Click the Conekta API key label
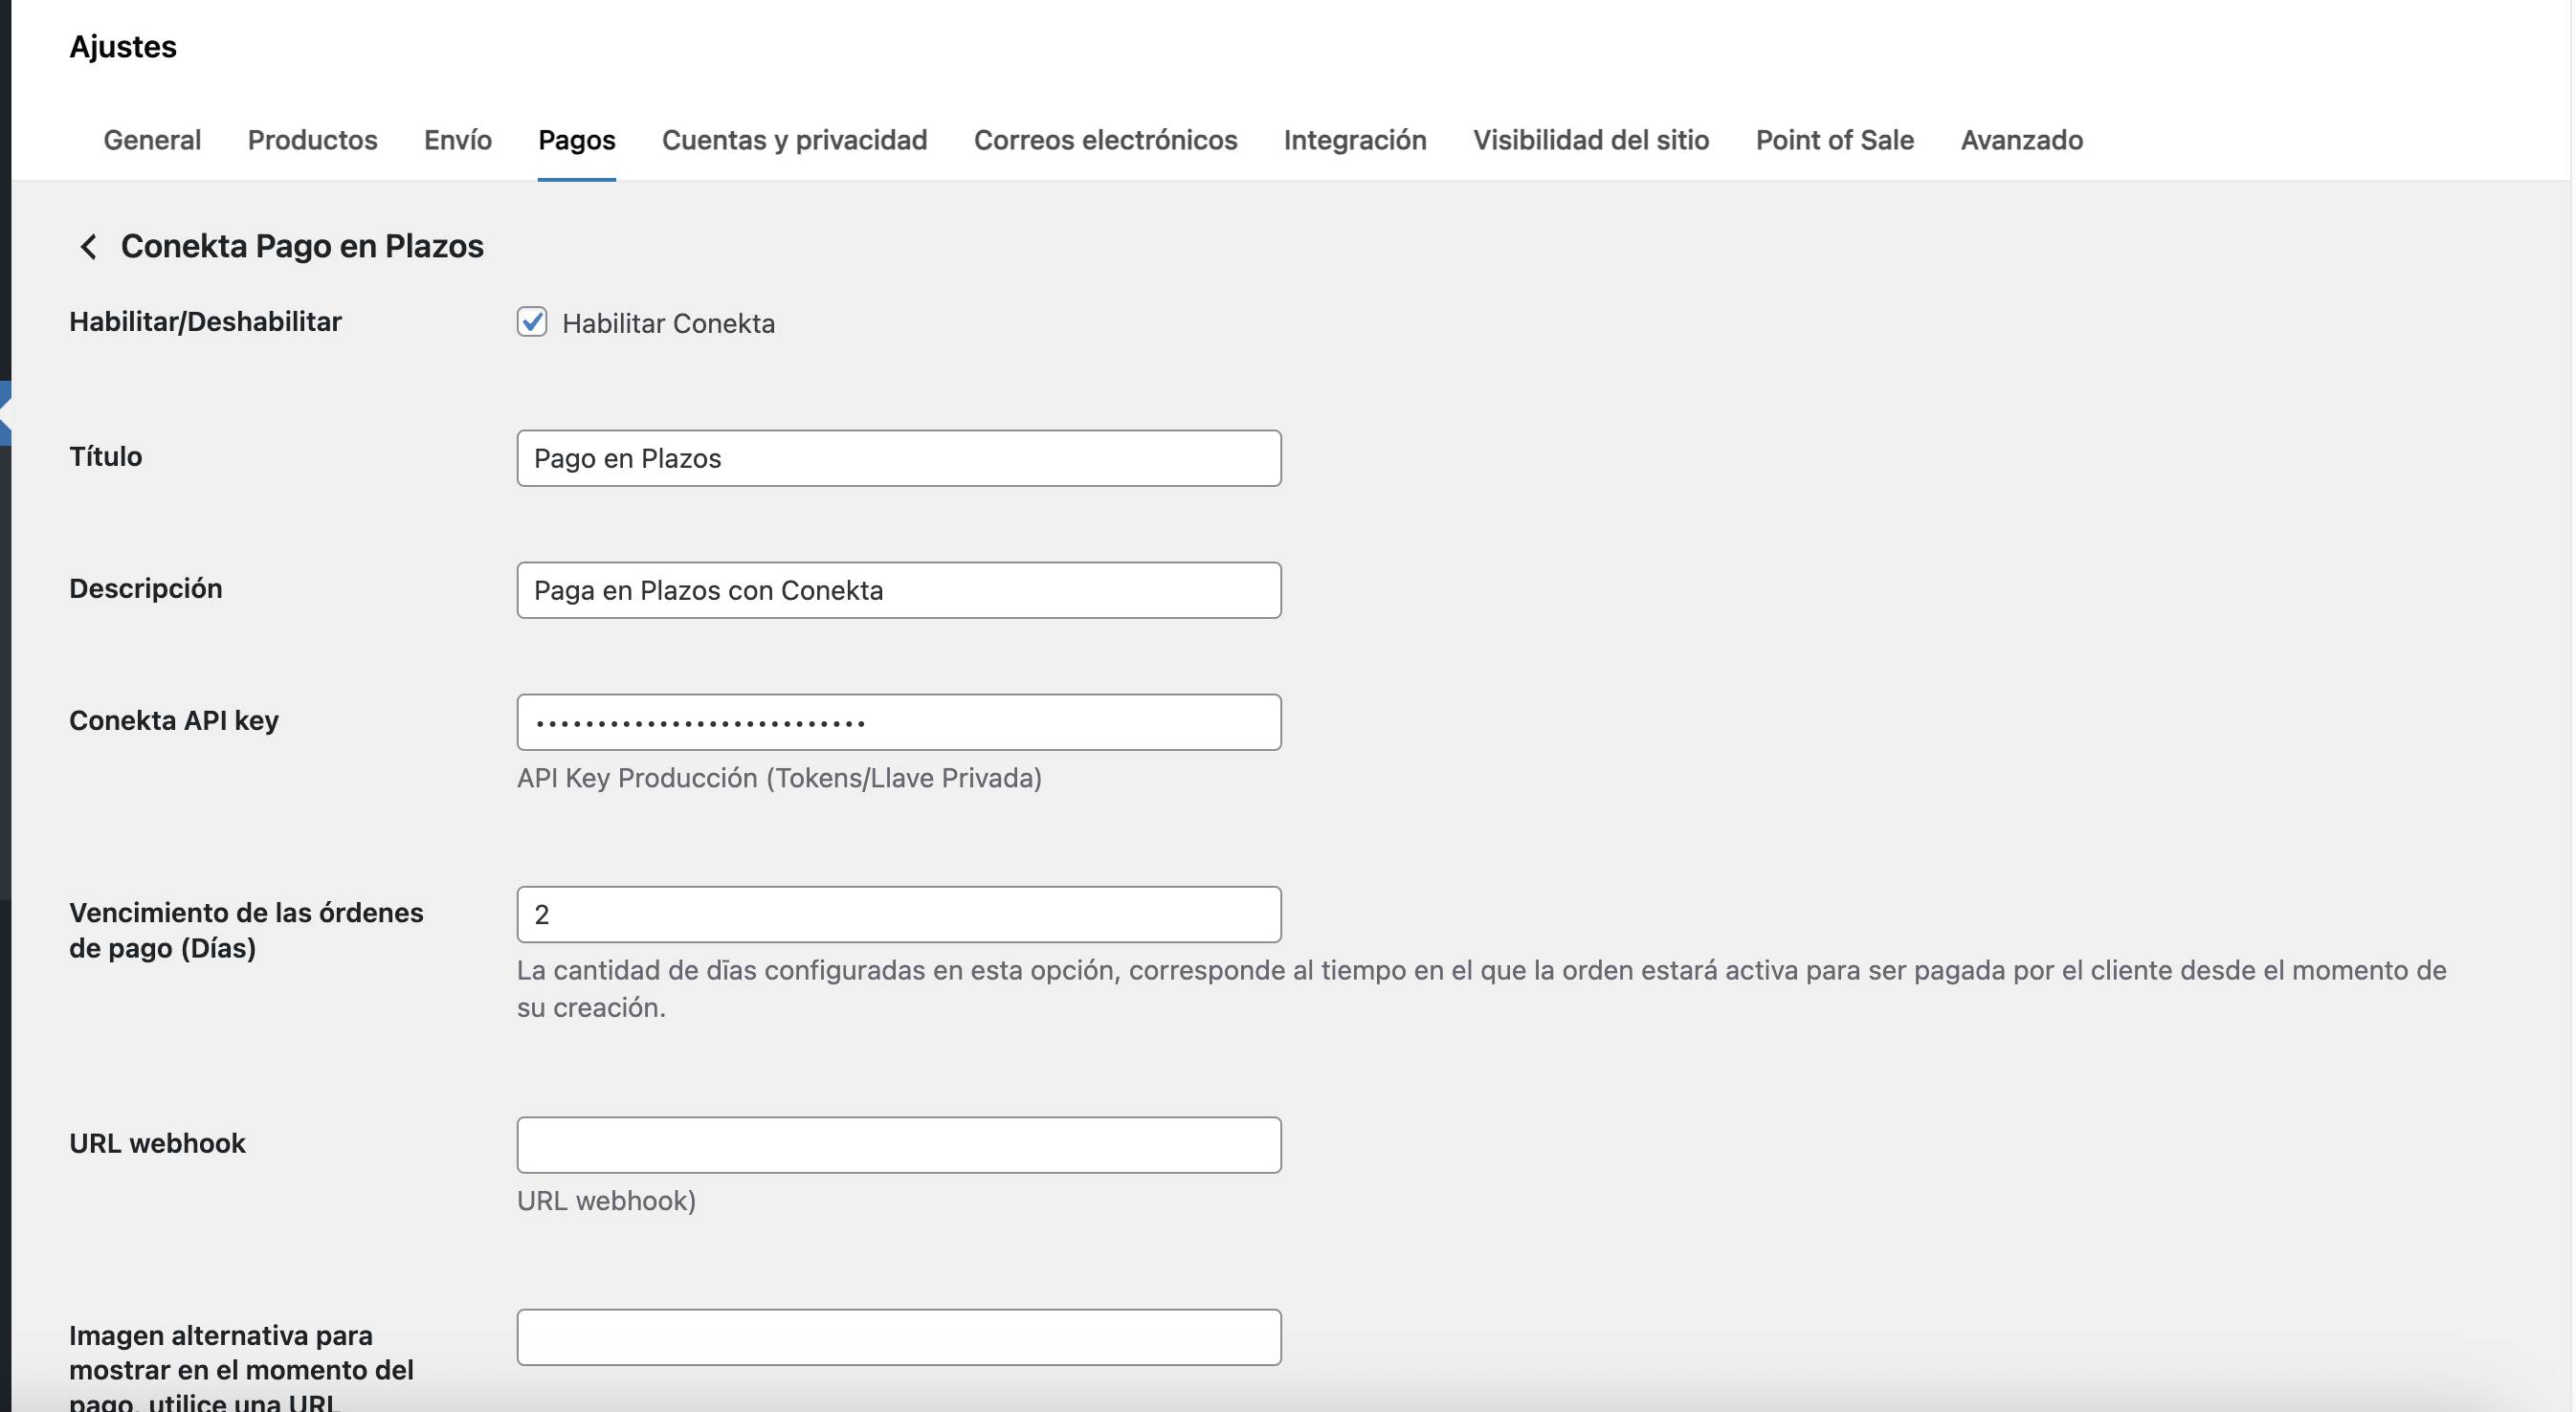 click(x=174, y=721)
